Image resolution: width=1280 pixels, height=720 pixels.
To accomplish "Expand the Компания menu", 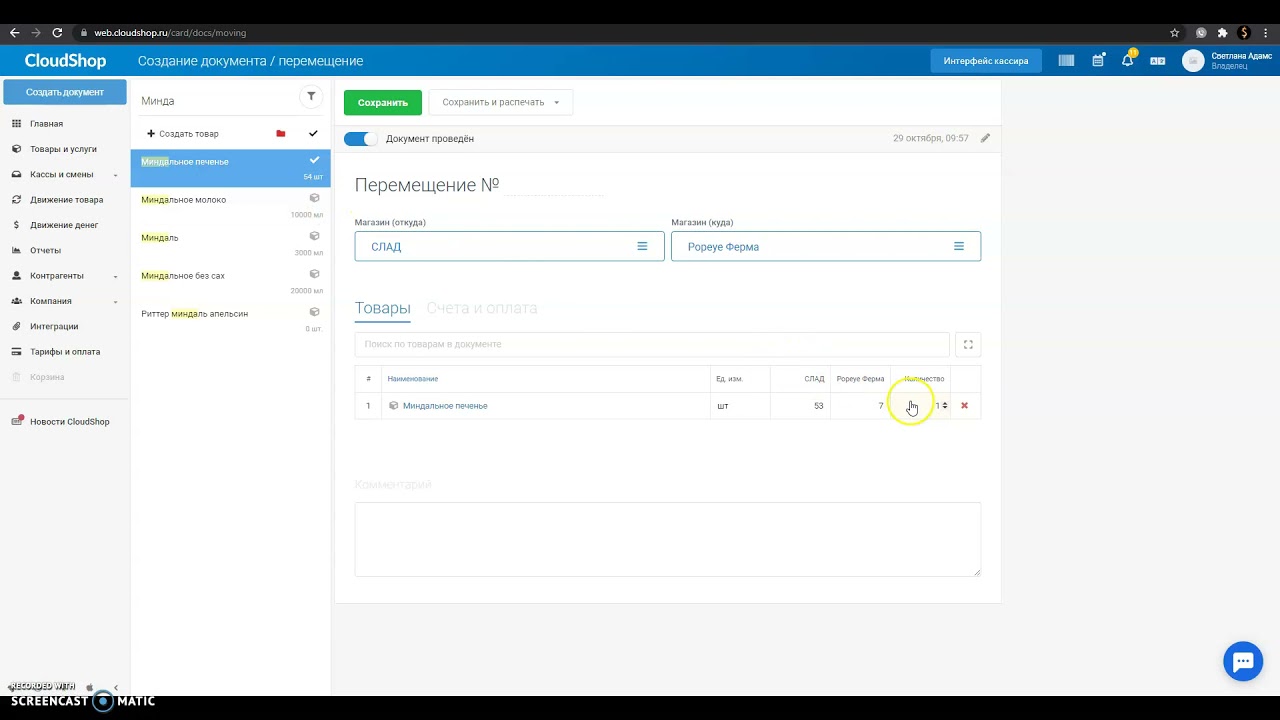I will click(65, 301).
